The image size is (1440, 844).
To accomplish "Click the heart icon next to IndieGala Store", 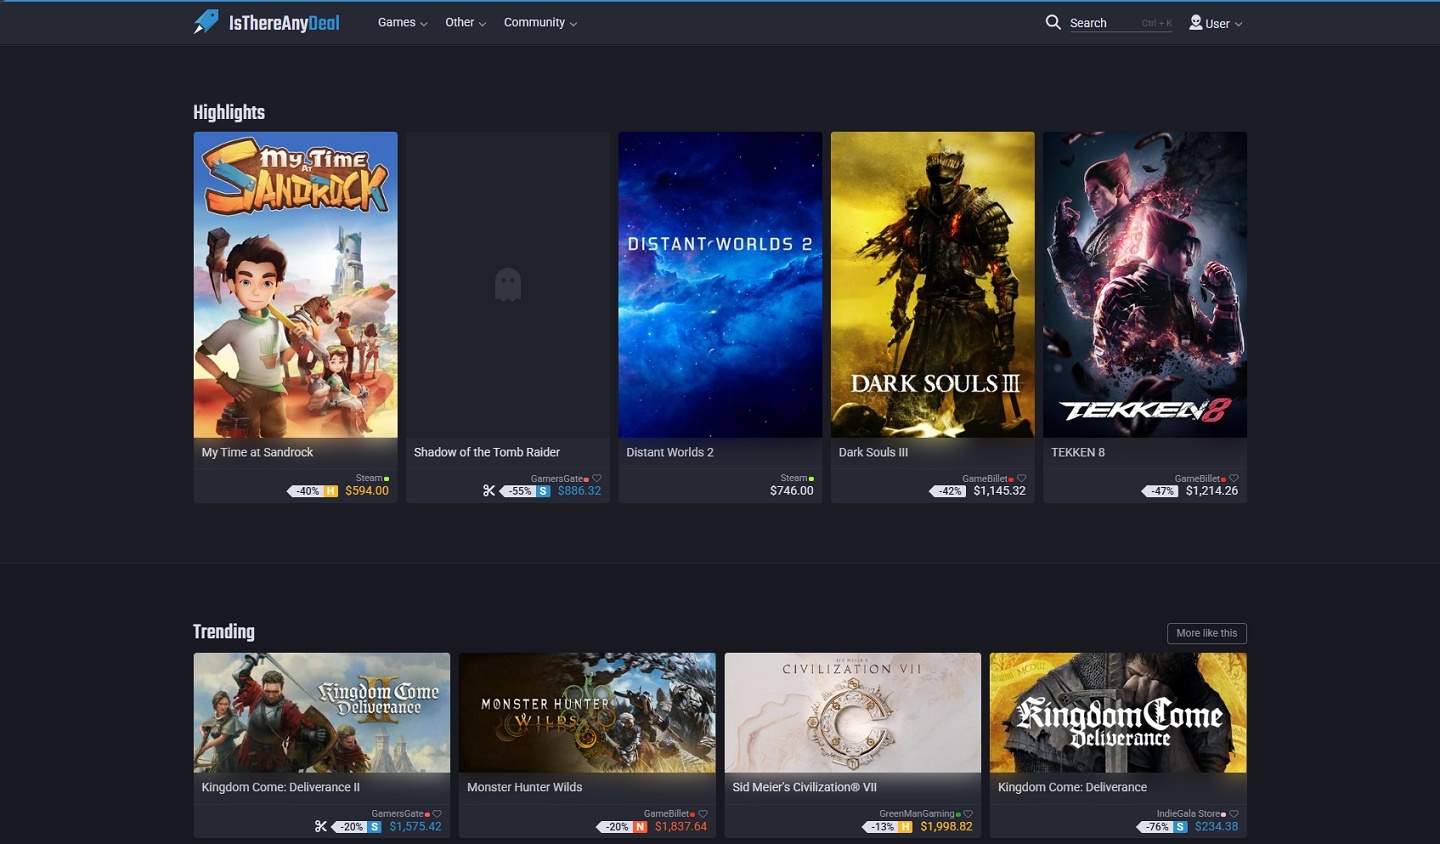I will point(1234,814).
